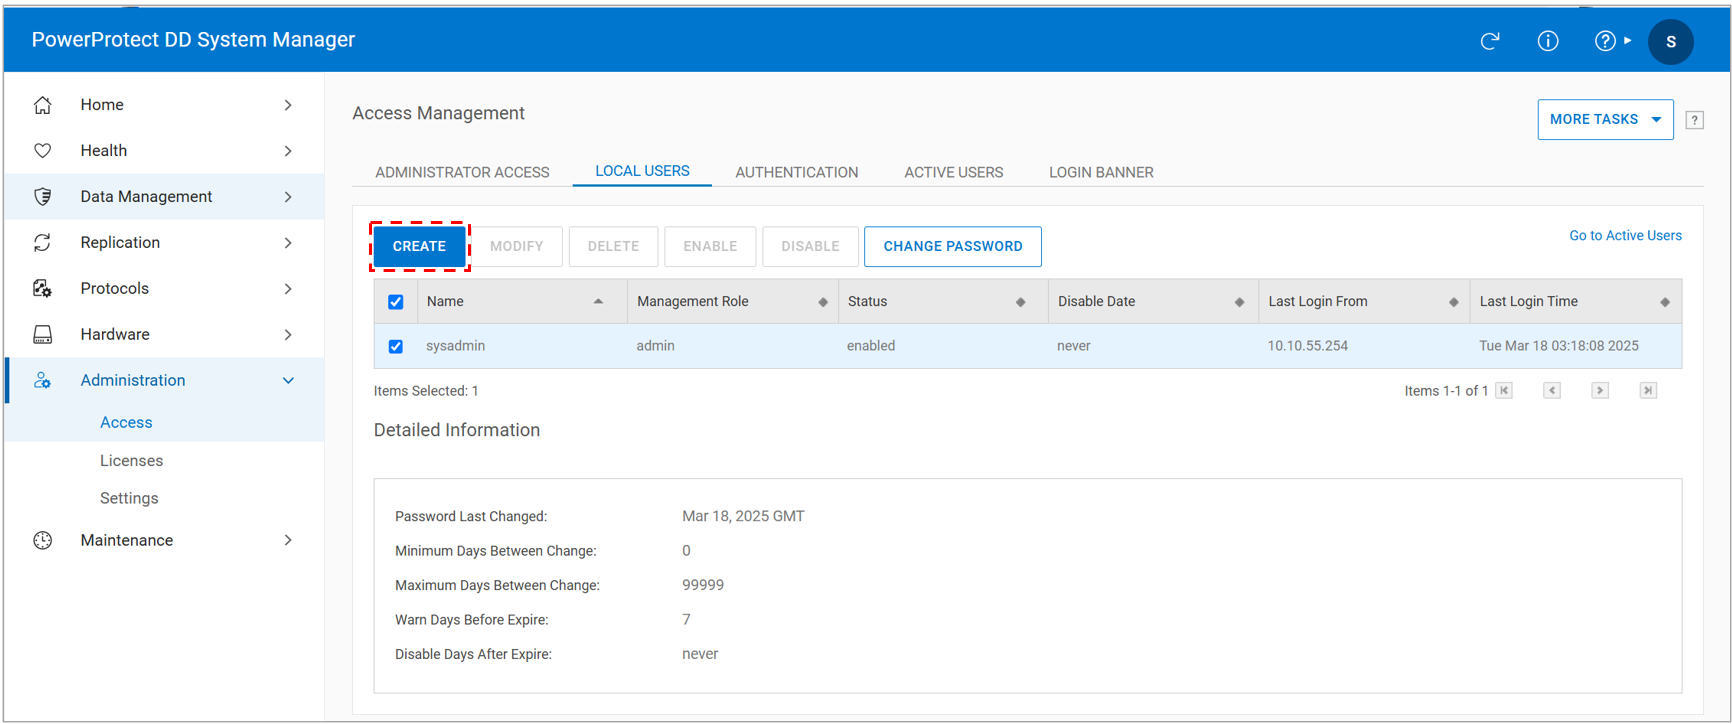Screen dimensions: 1732x724
Task: Open Settings under Administration
Action: (x=129, y=498)
